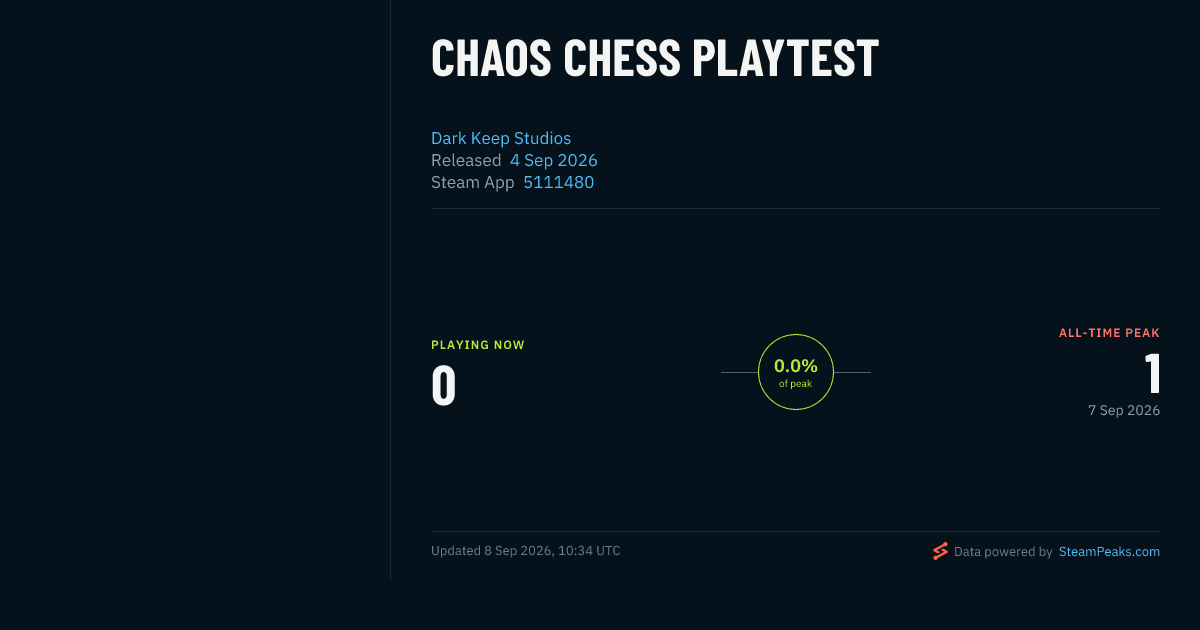The width and height of the screenshot is (1200, 630).
Task: Click the Steam App label text
Action: pos(473,182)
